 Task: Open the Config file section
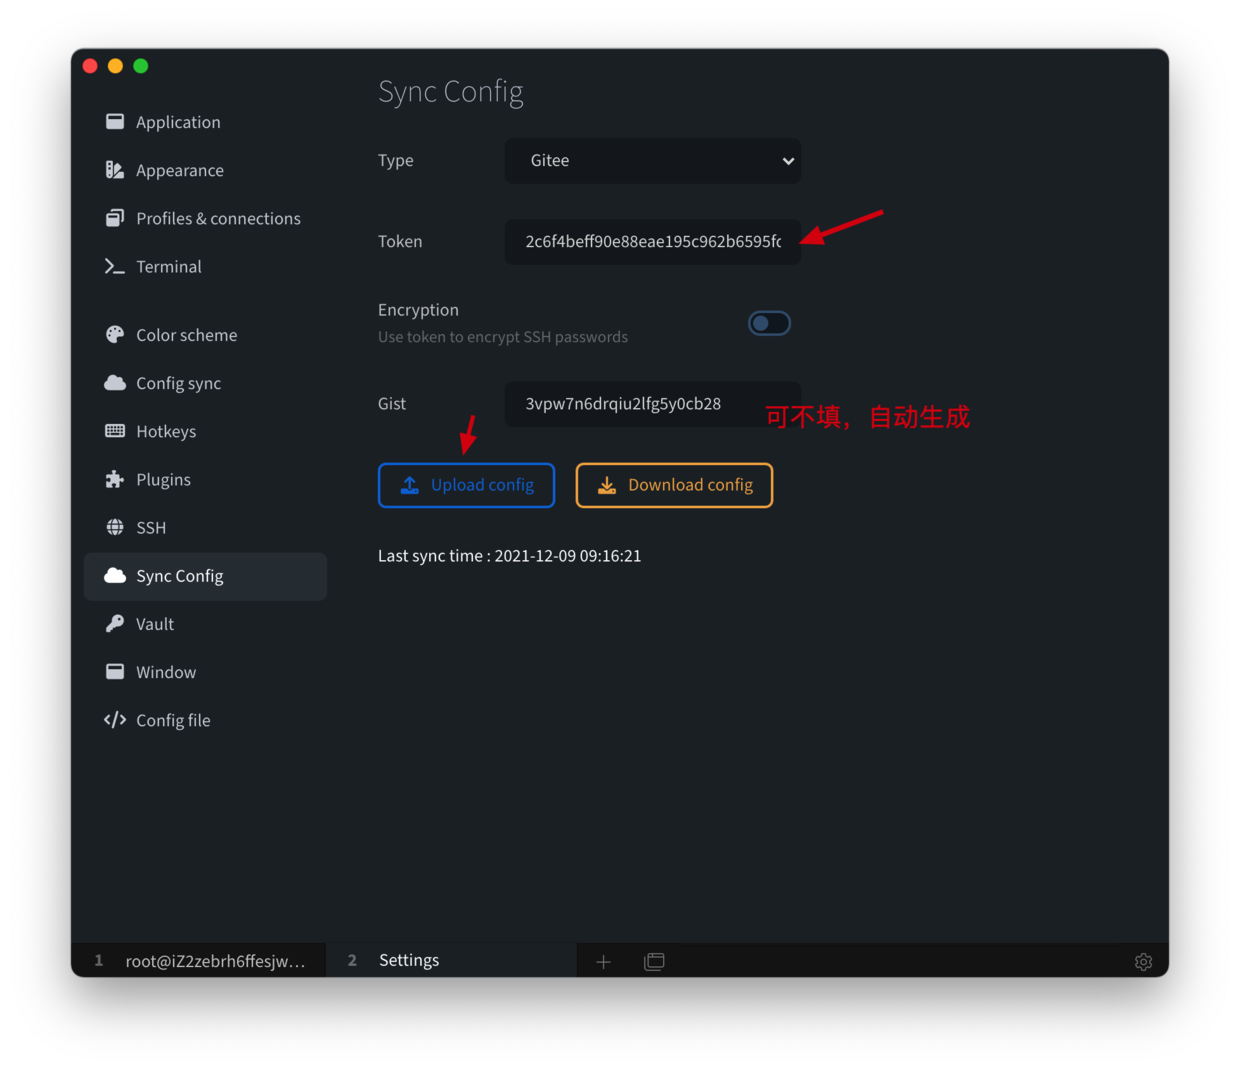pyautogui.click(x=173, y=720)
